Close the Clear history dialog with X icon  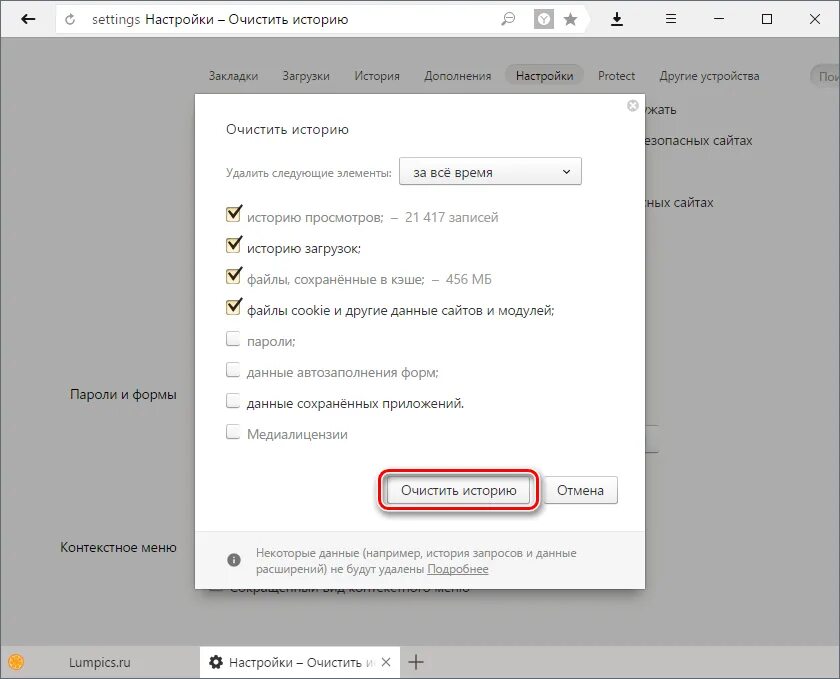(x=633, y=106)
